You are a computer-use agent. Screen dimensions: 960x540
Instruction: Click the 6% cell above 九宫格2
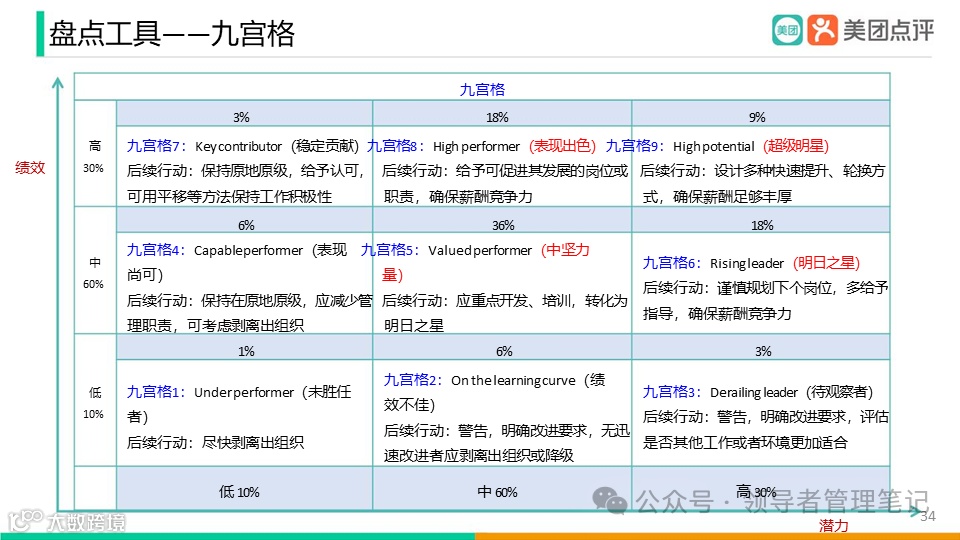click(x=502, y=347)
